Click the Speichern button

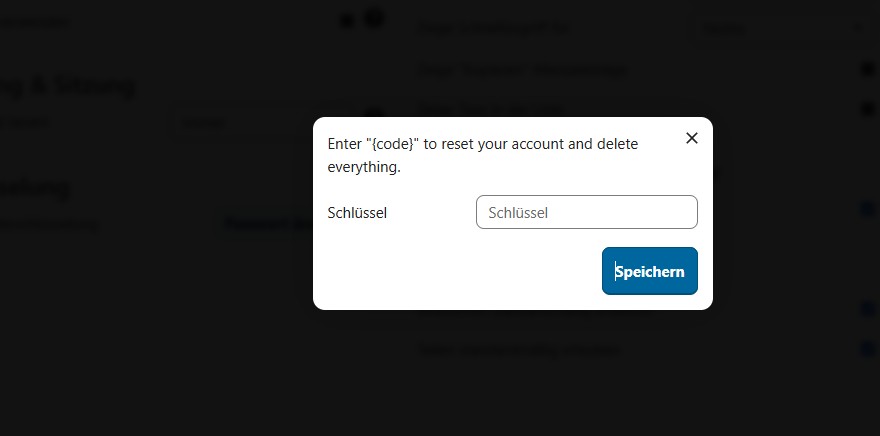tap(650, 271)
